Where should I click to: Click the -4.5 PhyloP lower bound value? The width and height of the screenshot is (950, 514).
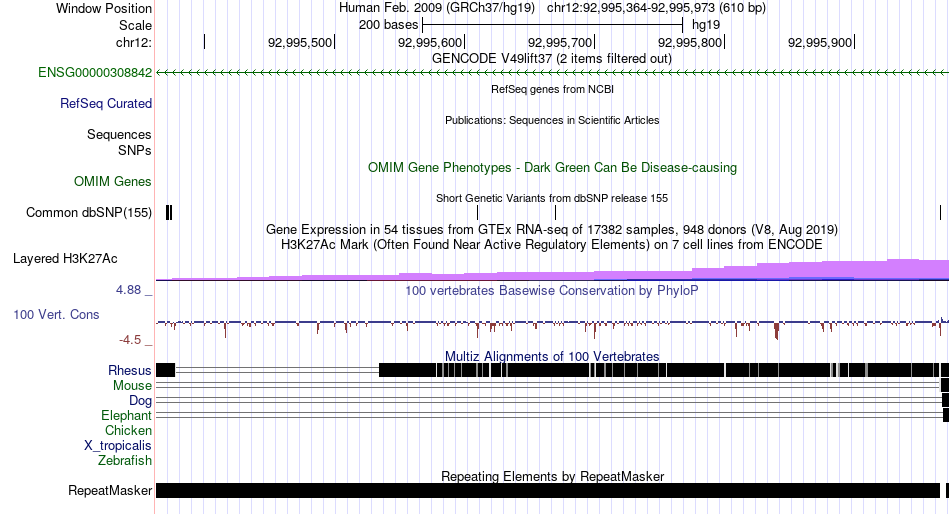point(130,340)
